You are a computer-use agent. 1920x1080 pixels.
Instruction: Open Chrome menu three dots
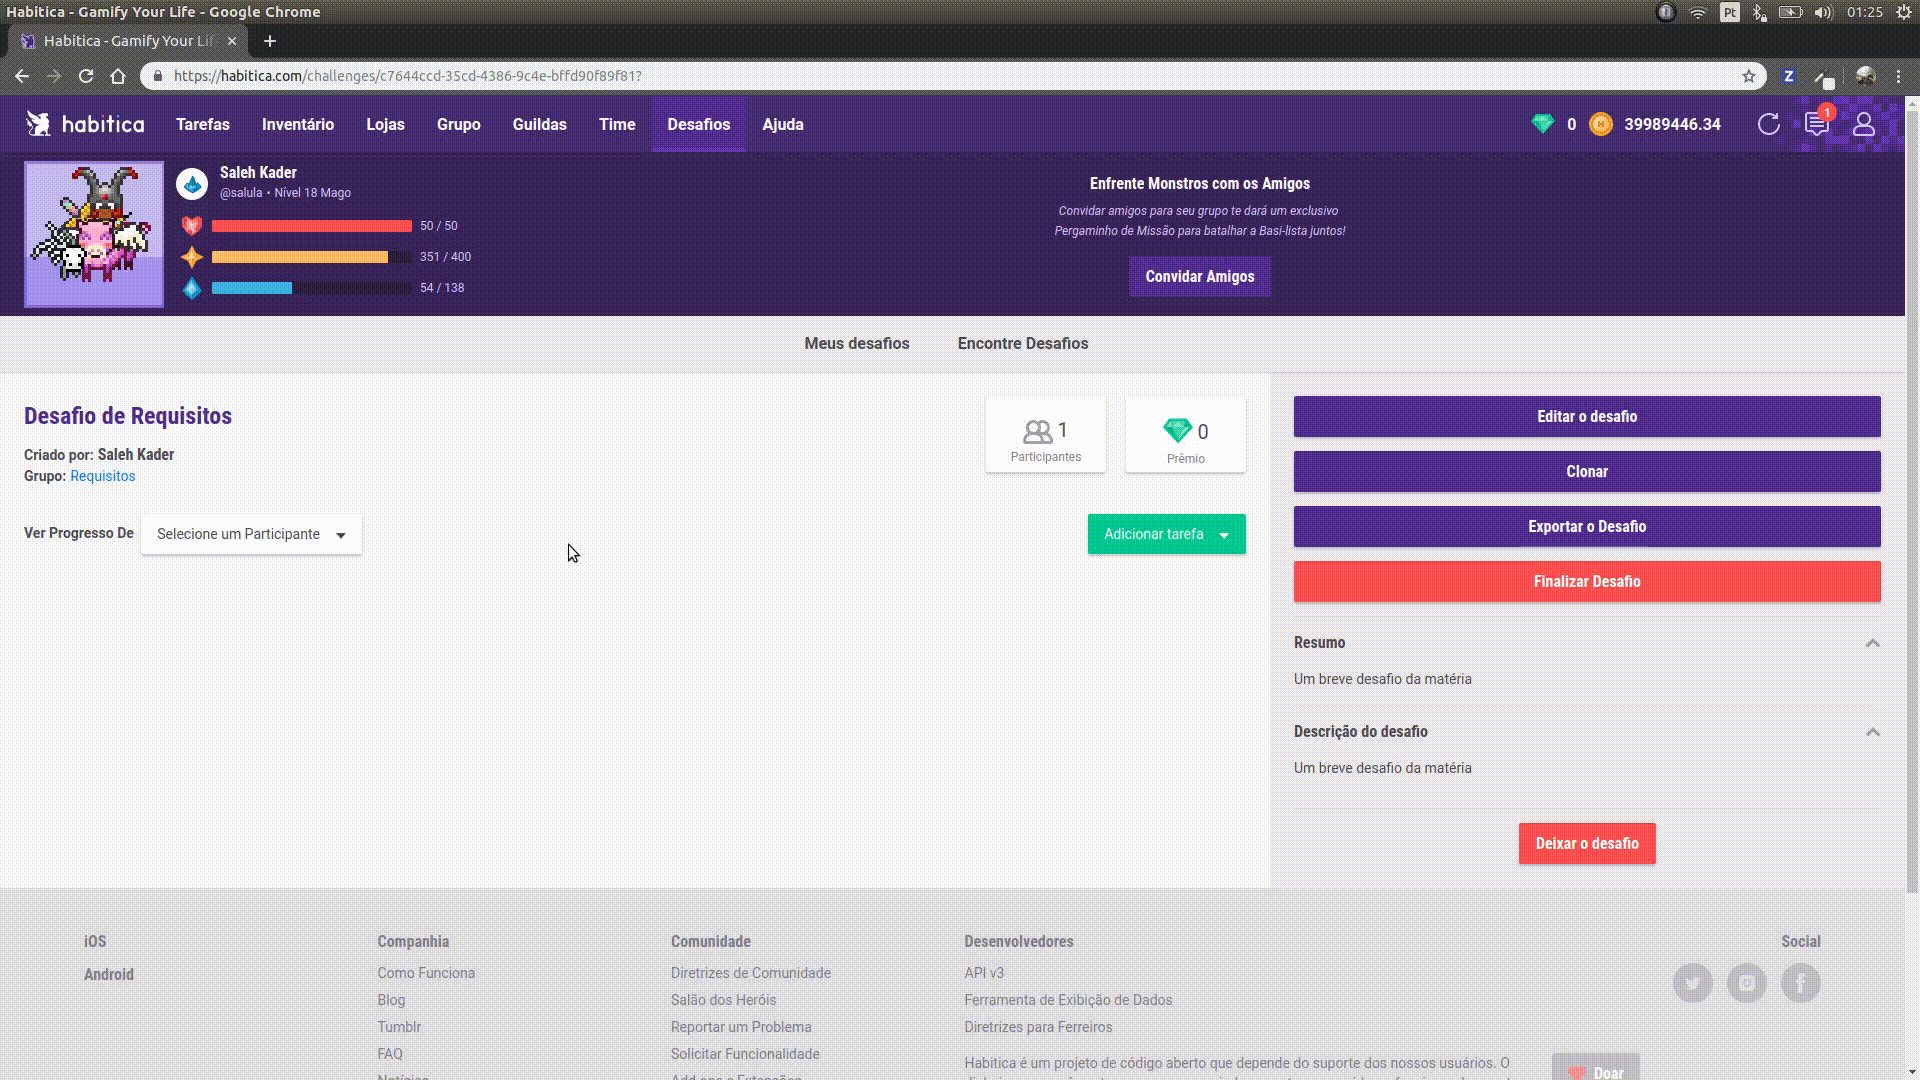[1898, 76]
